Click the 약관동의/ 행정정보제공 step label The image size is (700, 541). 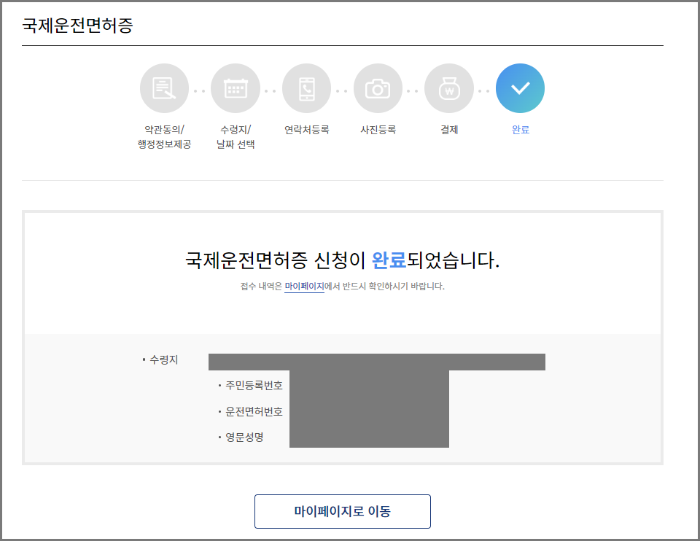164,137
